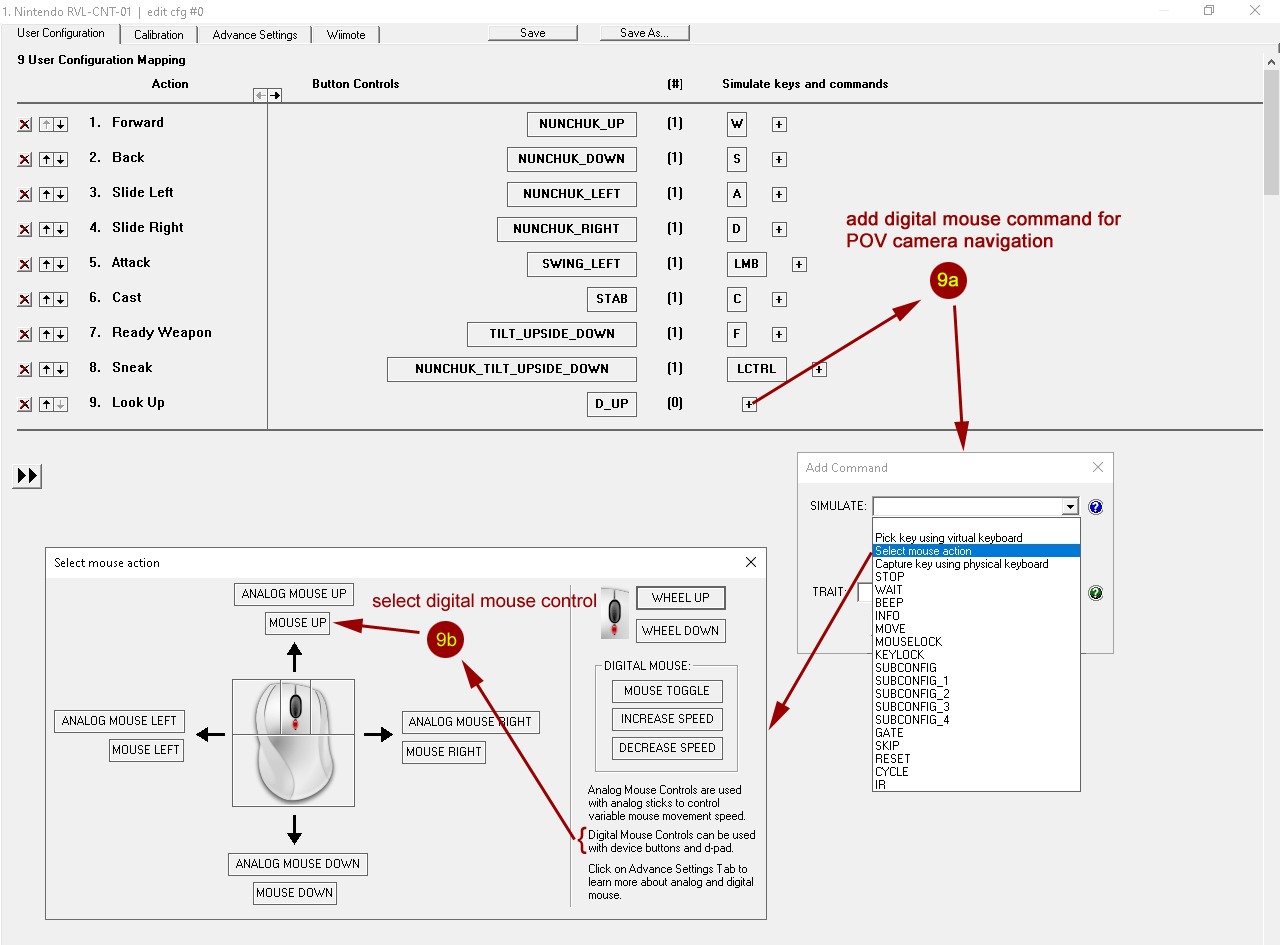
Task: Move the Cast action up
Action: pos(46,300)
